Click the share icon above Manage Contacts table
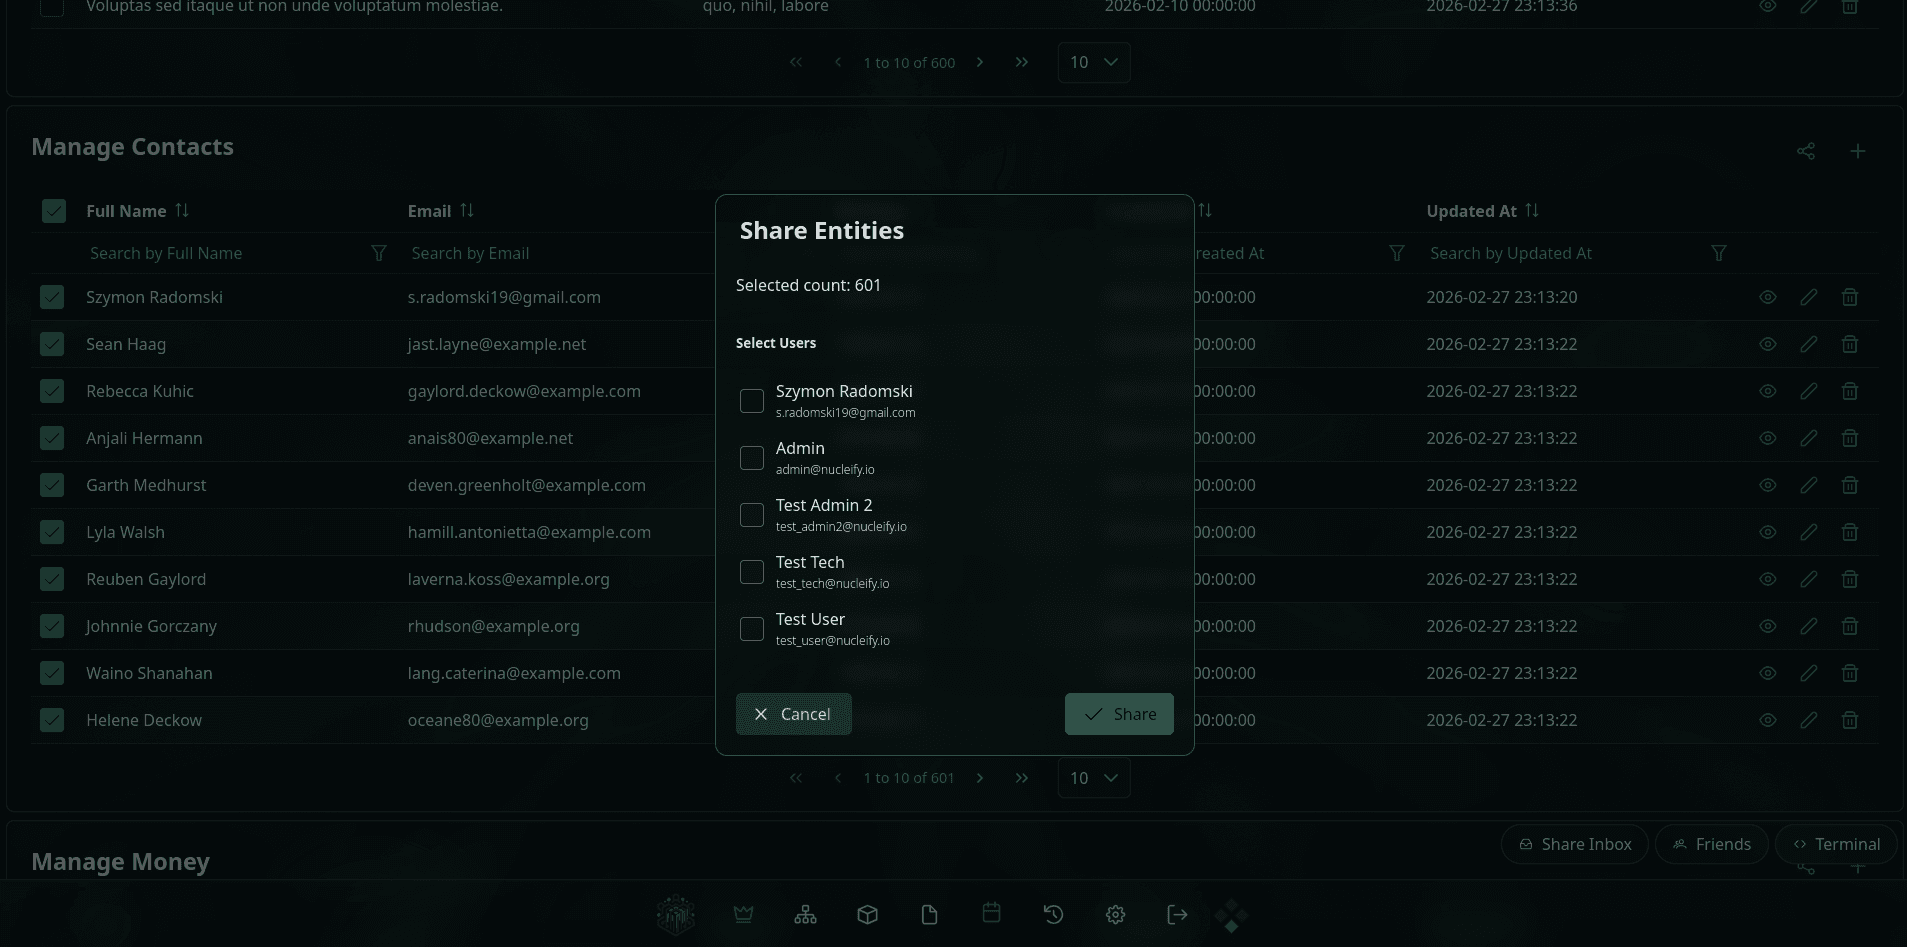 coord(1806,151)
